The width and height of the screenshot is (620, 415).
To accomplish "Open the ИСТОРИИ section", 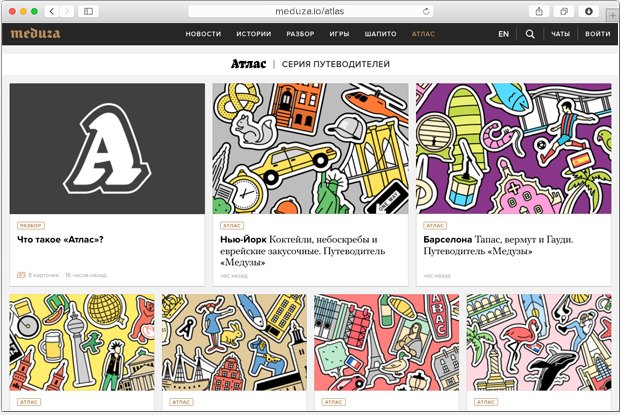I will point(254,34).
